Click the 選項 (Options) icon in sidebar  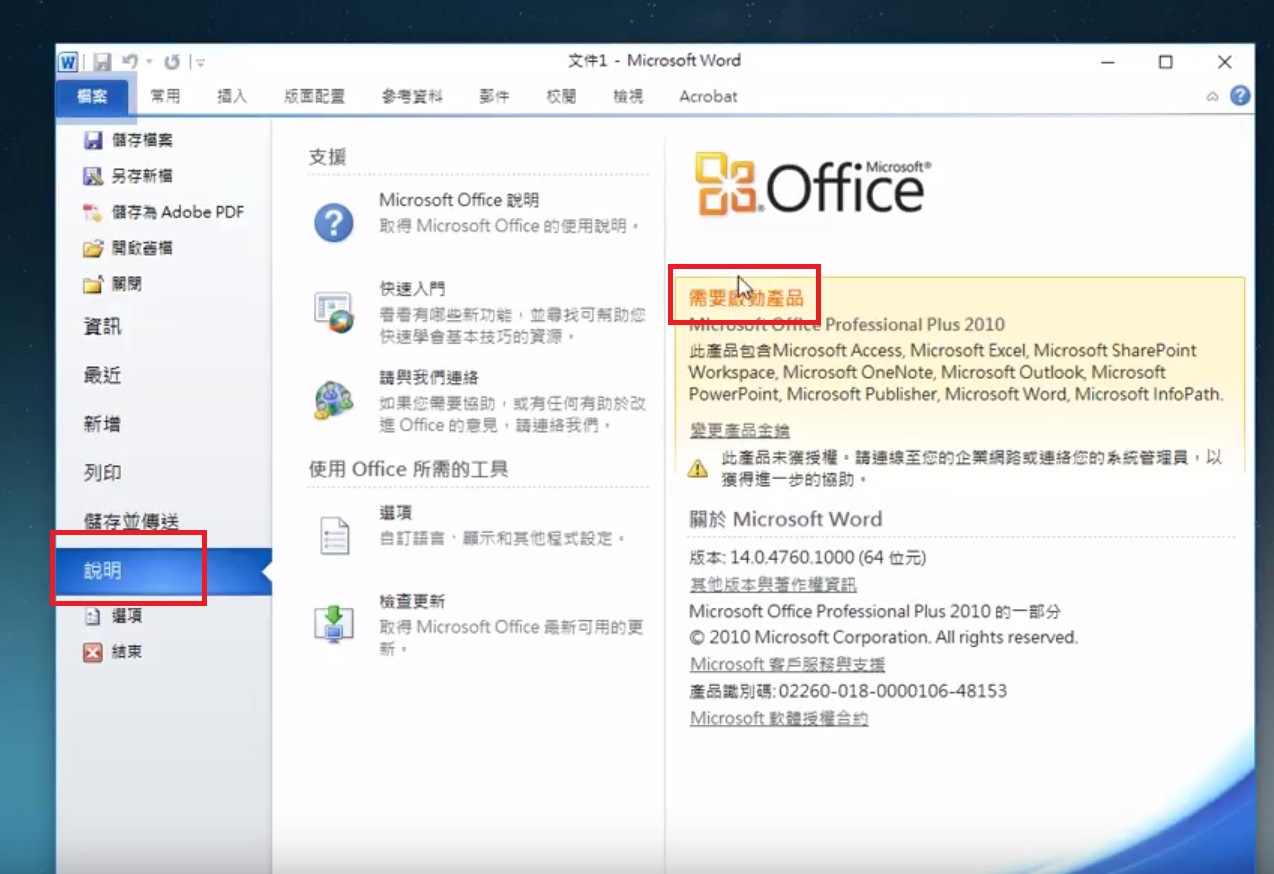[x=93, y=617]
